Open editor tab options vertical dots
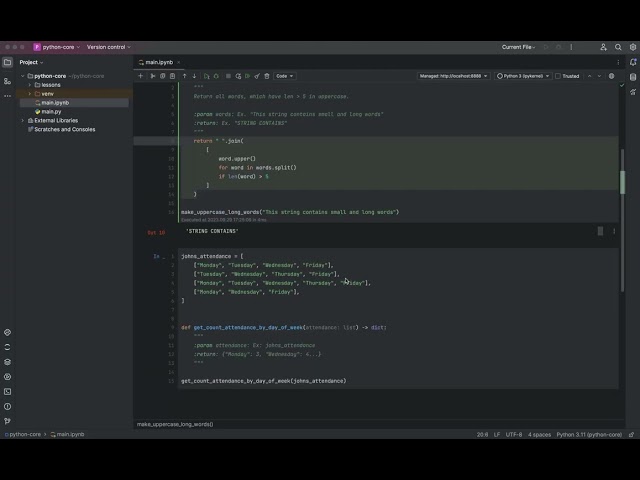640x480 pixels. (x=618, y=62)
